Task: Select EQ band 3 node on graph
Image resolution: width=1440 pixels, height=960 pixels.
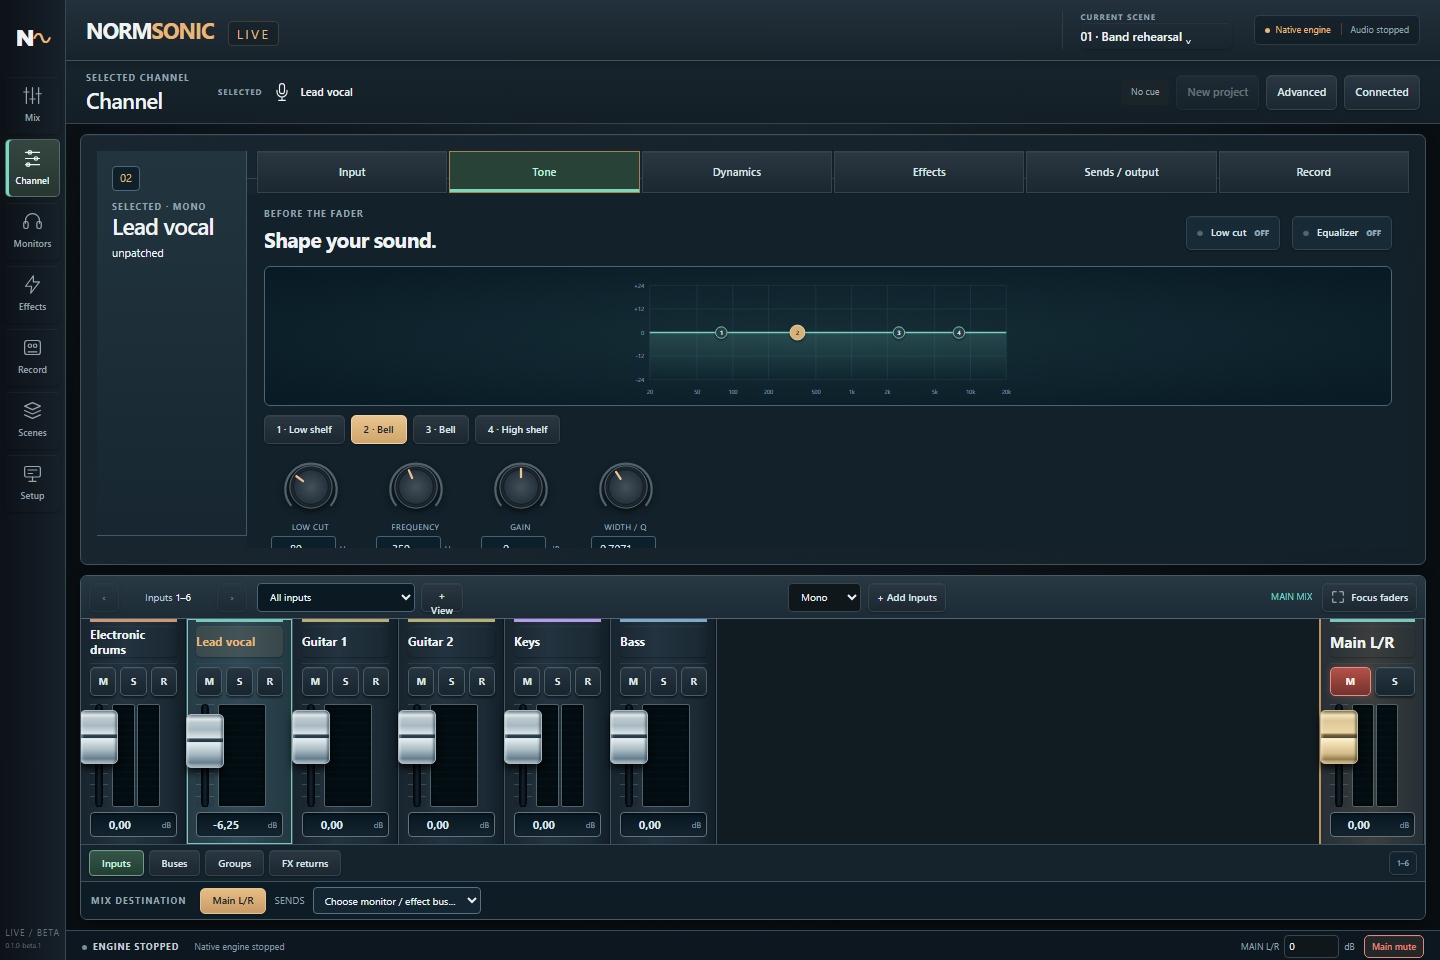Action: pos(899,332)
